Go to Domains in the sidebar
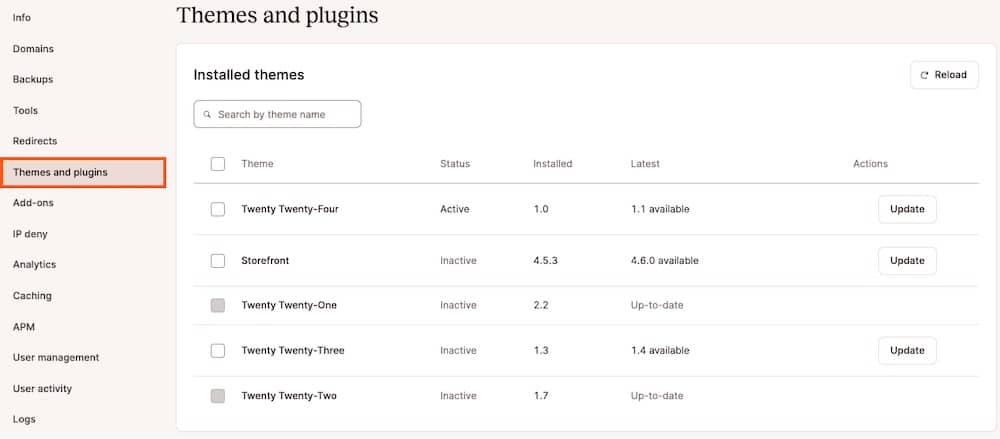Image resolution: width=1000 pixels, height=439 pixels. (x=33, y=49)
